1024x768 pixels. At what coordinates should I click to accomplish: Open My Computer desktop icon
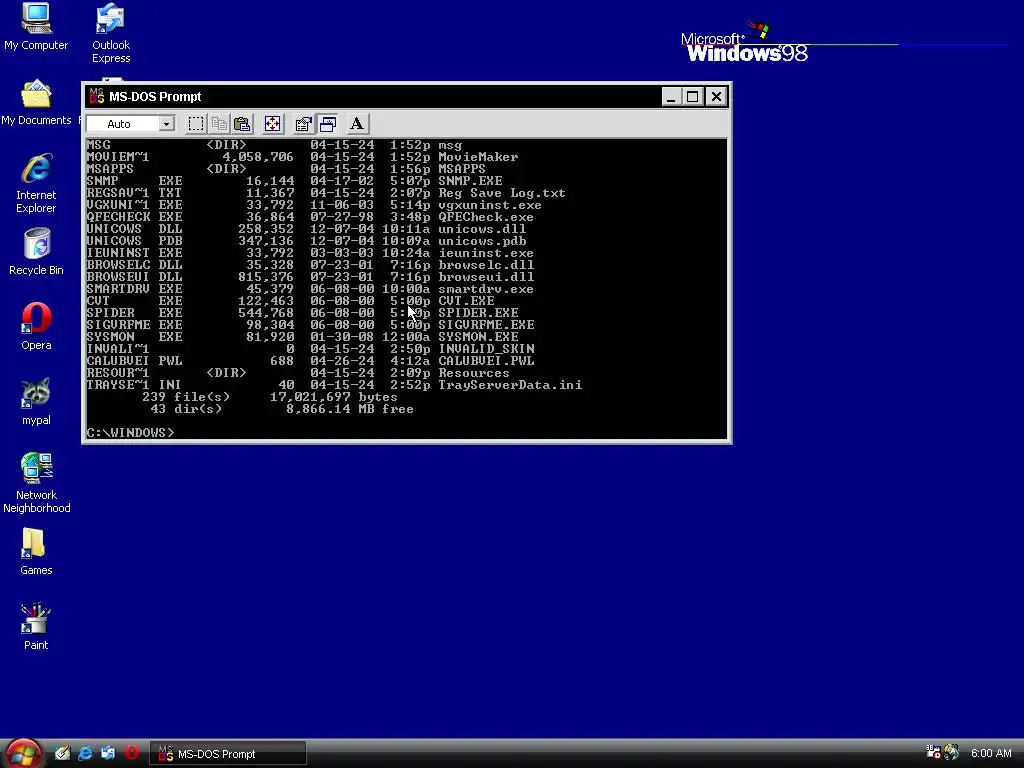pos(36,27)
